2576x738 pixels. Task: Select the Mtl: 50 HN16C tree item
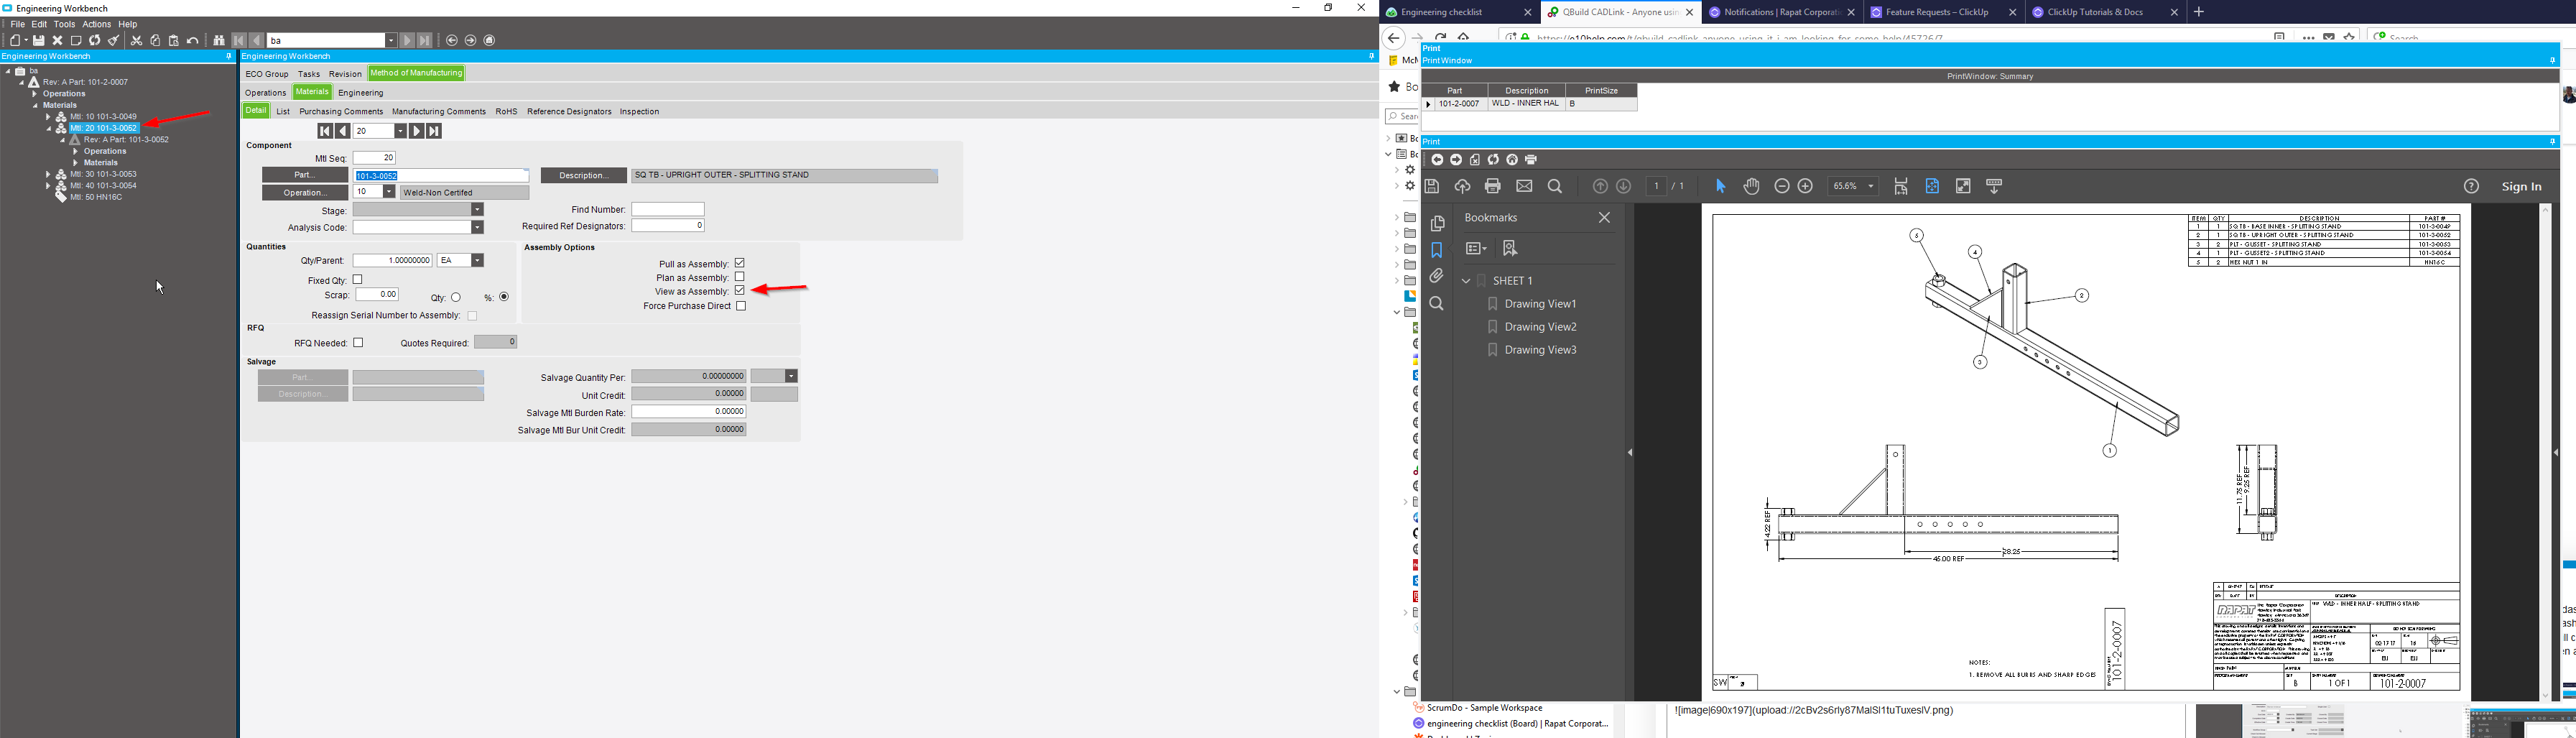[96, 198]
